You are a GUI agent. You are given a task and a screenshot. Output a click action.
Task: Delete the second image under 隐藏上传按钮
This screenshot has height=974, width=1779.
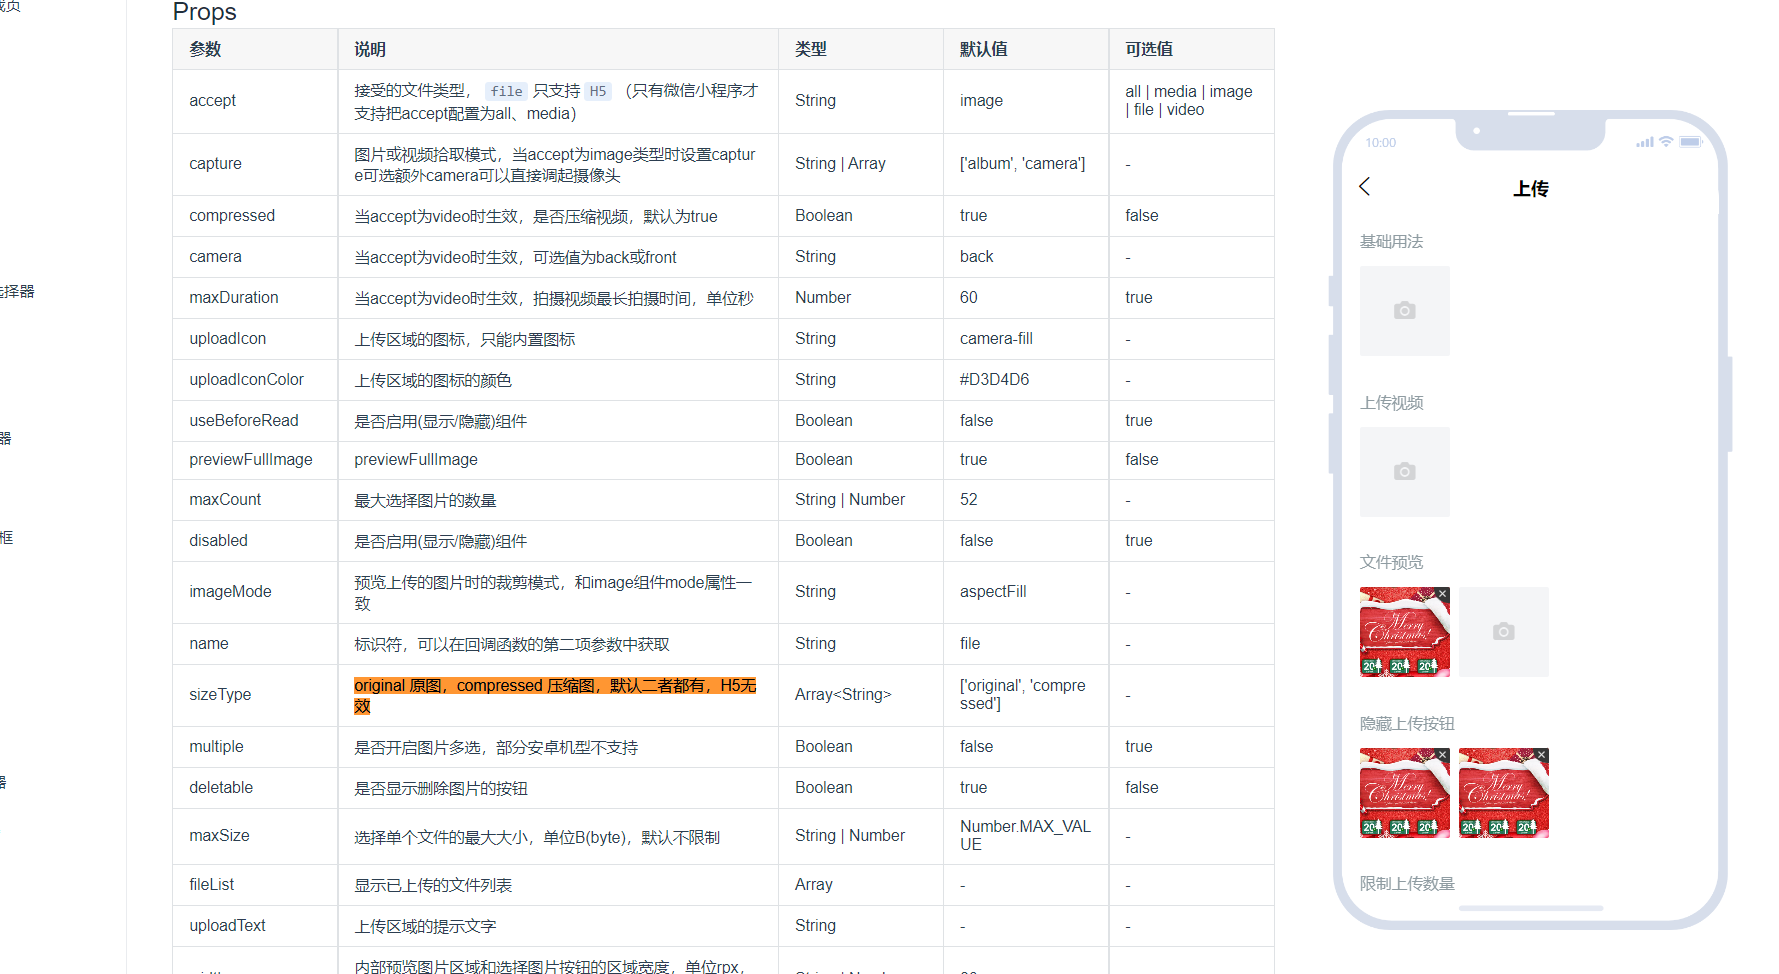tap(1541, 755)
